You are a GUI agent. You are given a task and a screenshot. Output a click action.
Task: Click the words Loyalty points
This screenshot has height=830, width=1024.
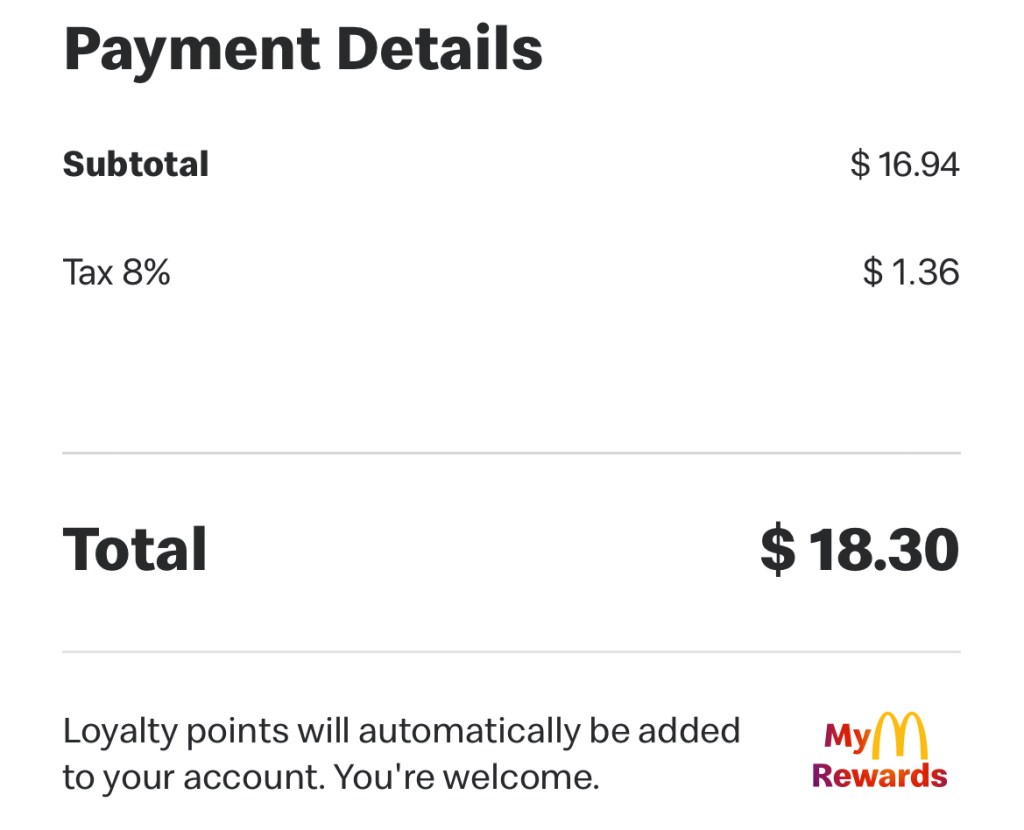[x=176, y=731]
